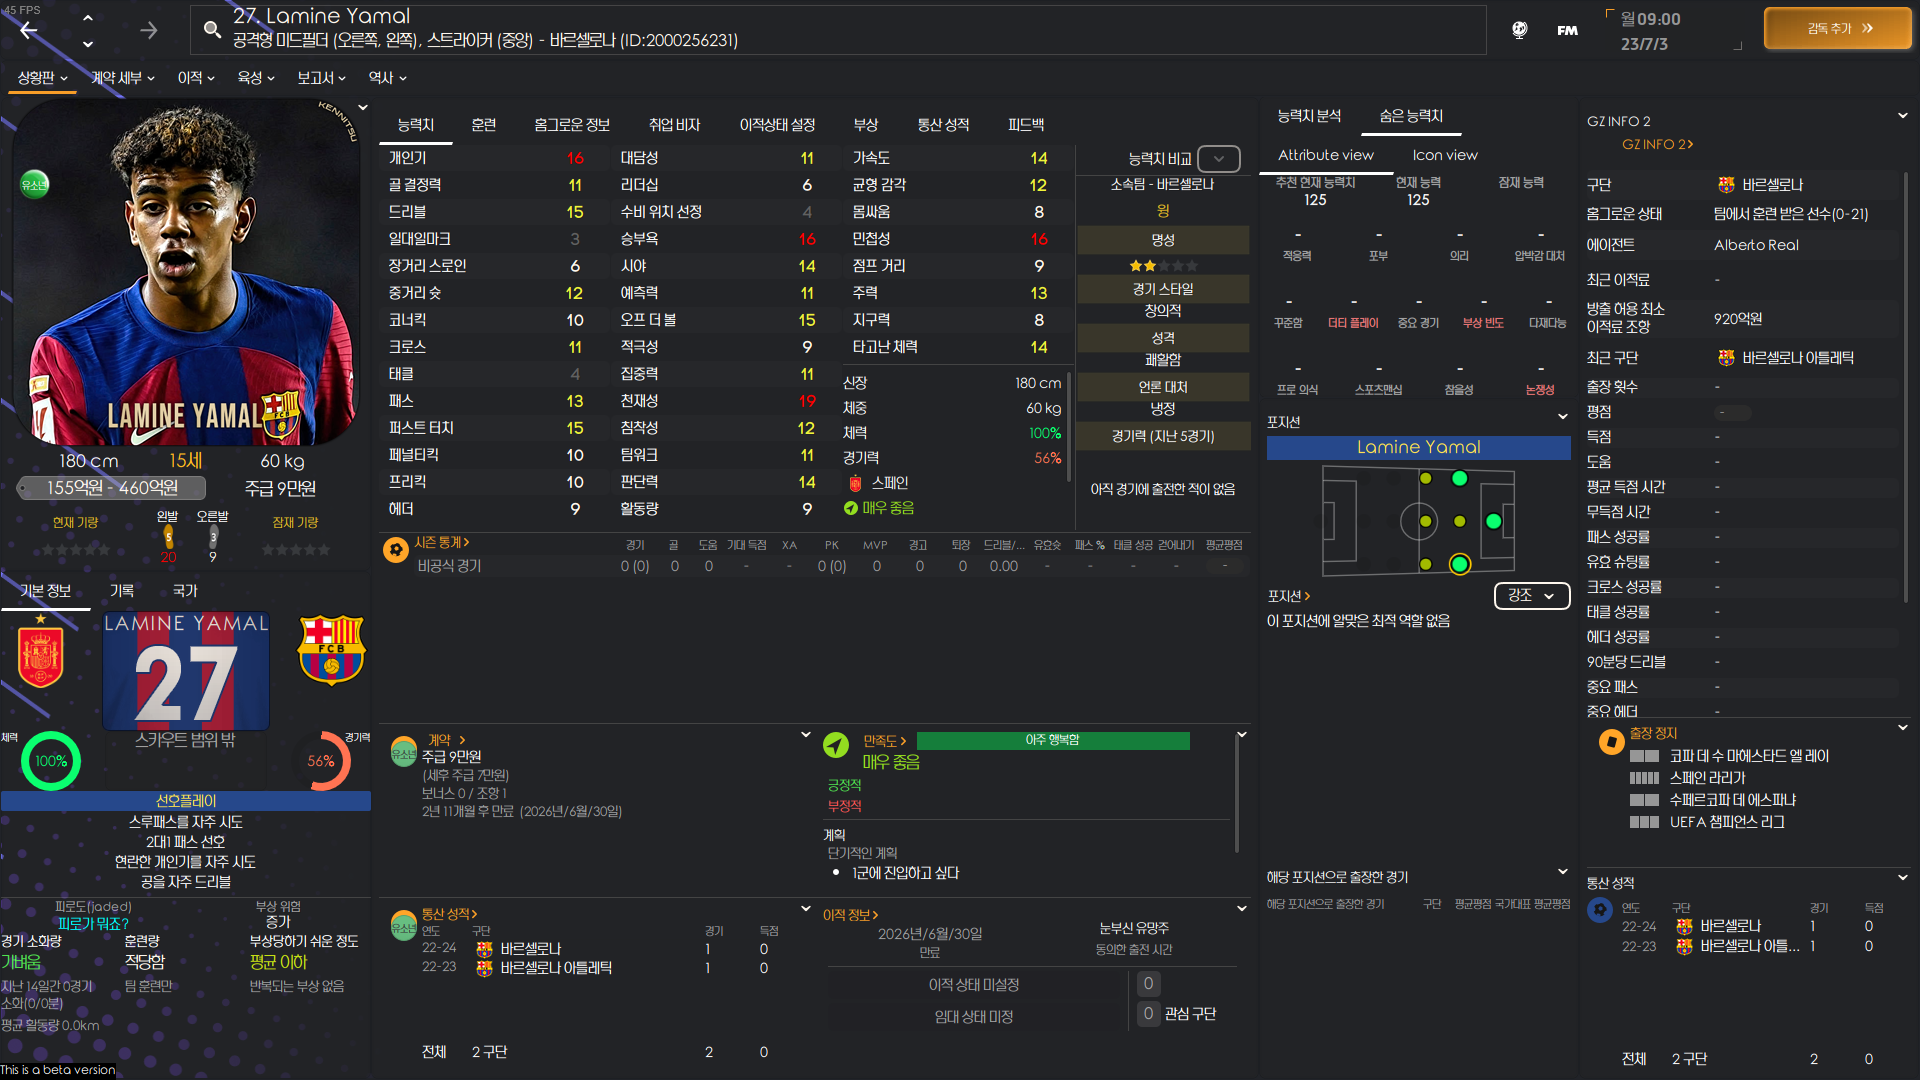Expand the 이적 transfer menu
1920x1080 pixels.
(196, 78)
